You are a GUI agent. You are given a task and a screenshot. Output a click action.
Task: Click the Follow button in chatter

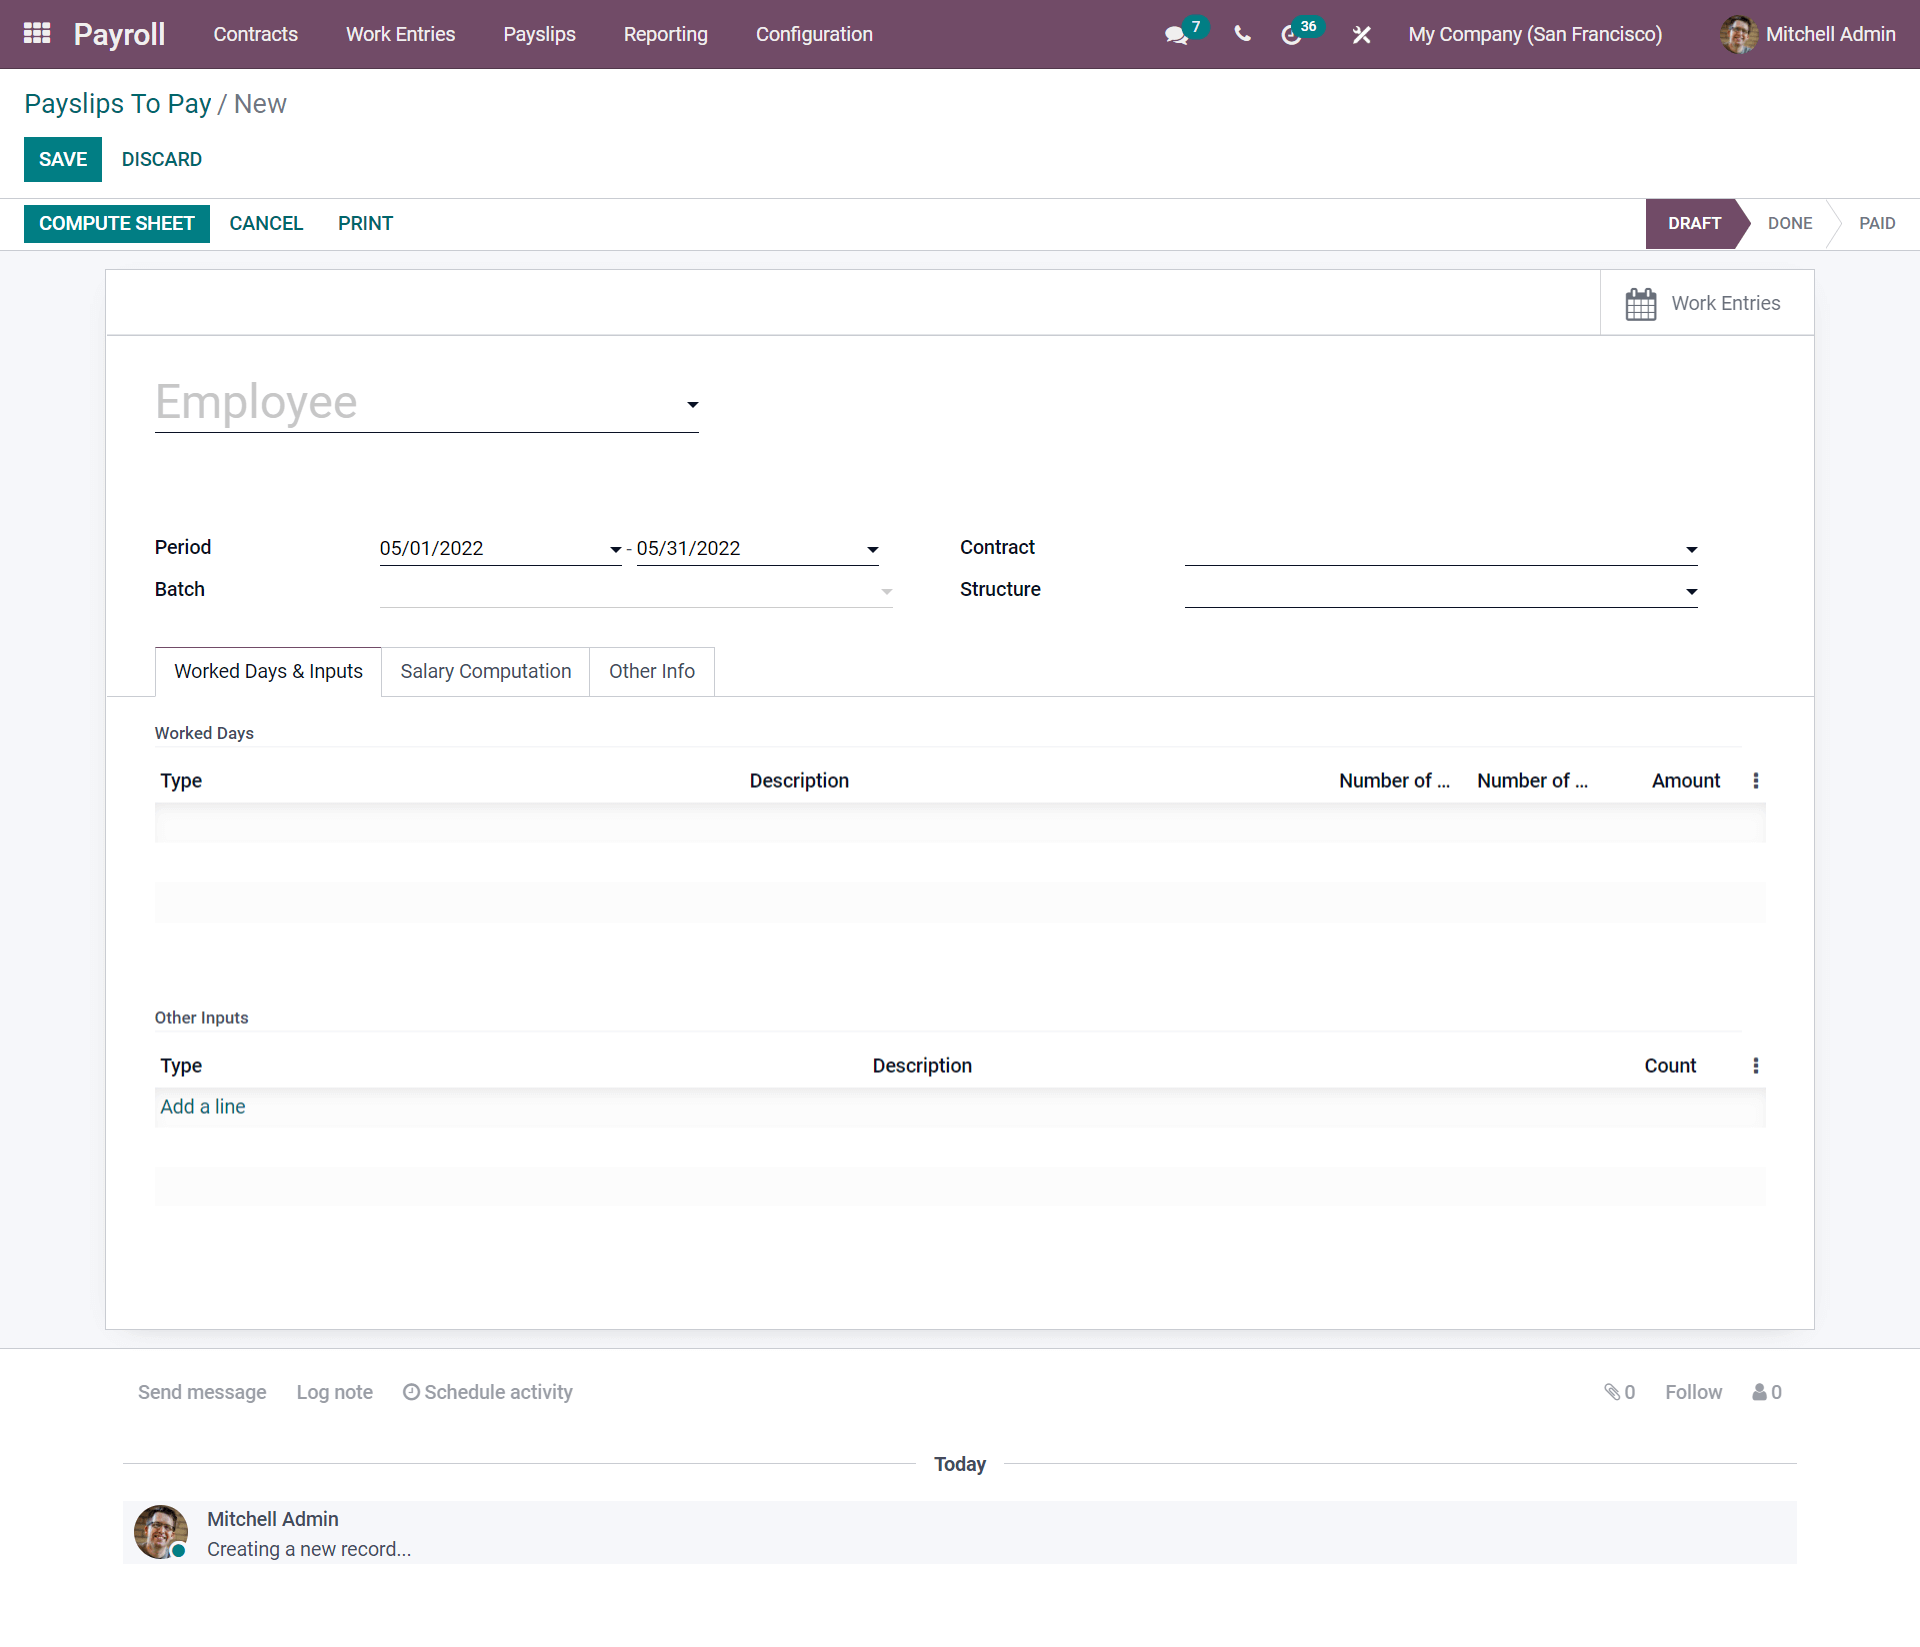pos(1693,1392)
